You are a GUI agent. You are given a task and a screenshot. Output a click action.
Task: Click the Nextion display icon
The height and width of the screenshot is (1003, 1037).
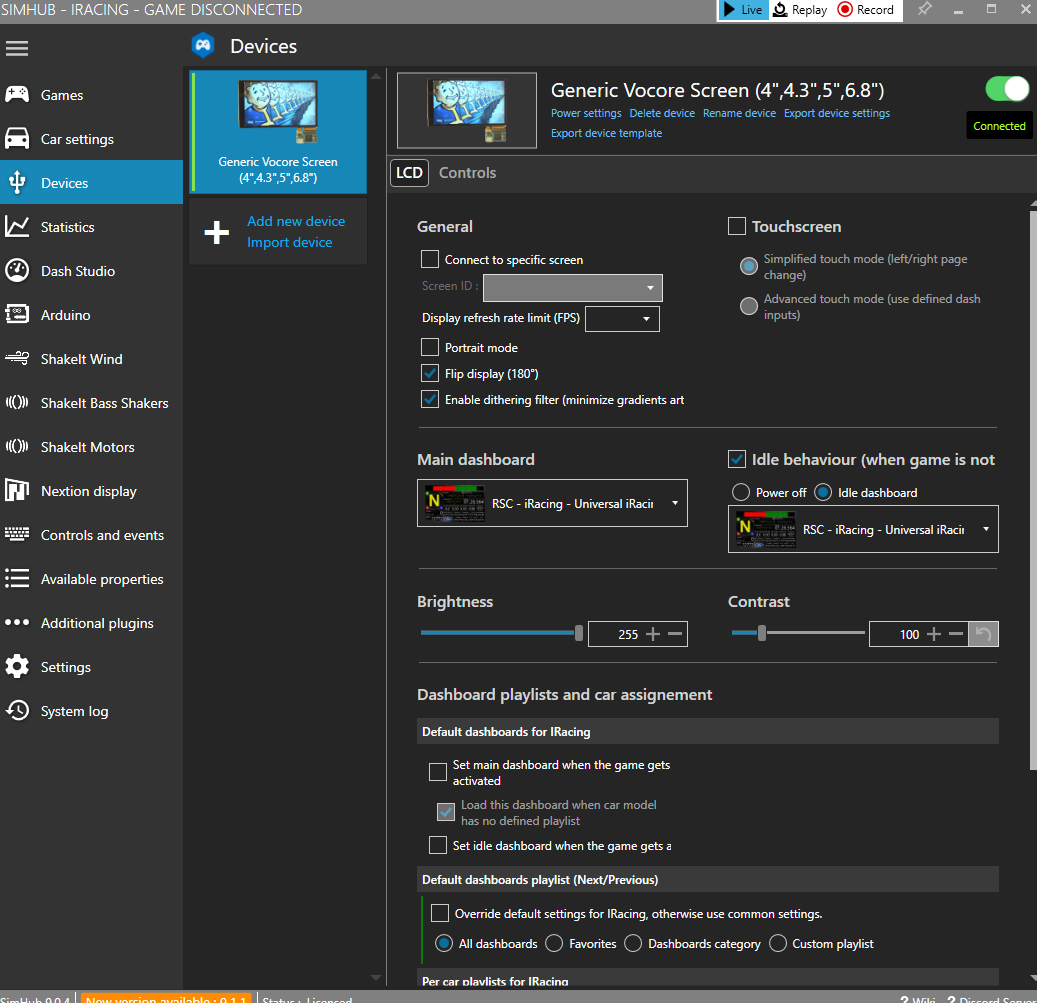[x=17, y=491]
